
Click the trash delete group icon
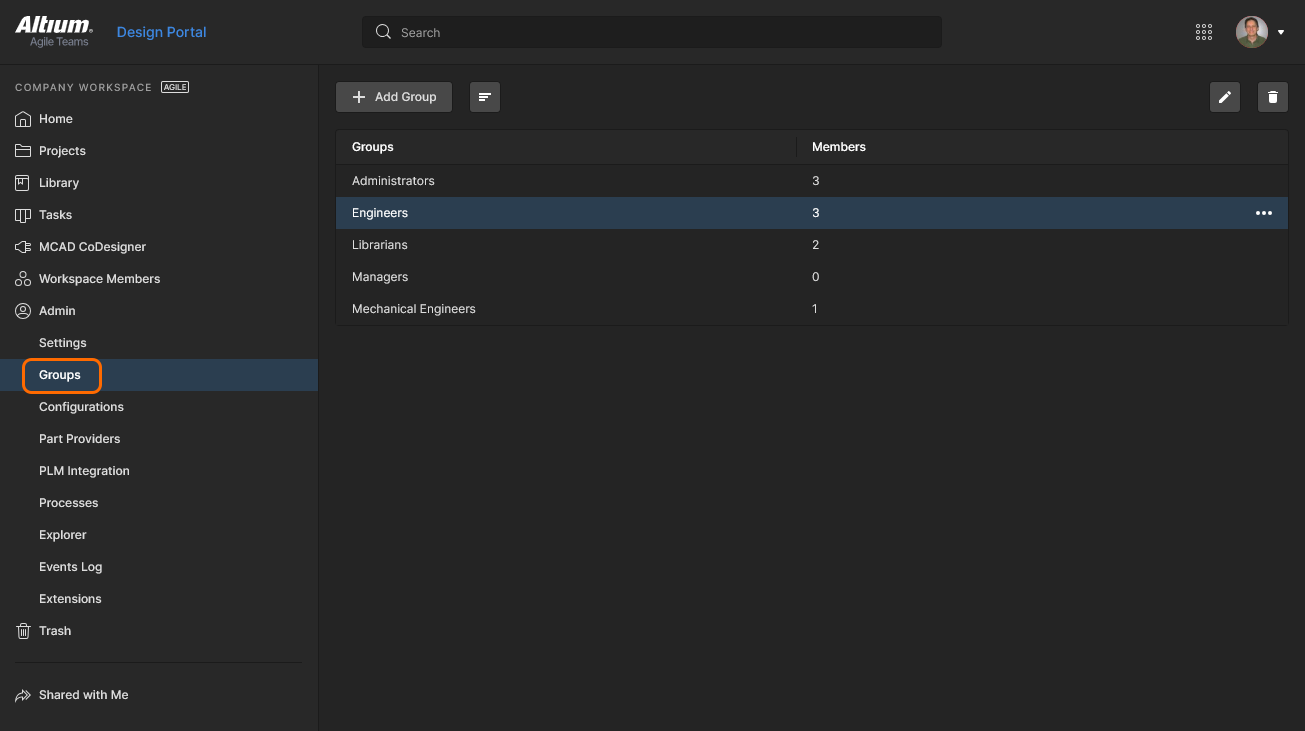pyautogui.click(x=1272, y=97)
